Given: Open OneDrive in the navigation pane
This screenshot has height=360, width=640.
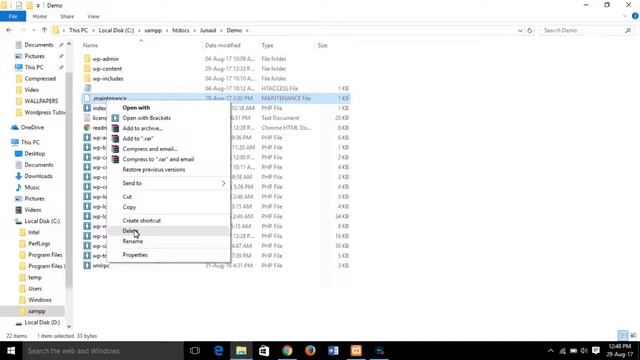Looking at the screenshot, I should pyautogui.click(x=32, y=127).
